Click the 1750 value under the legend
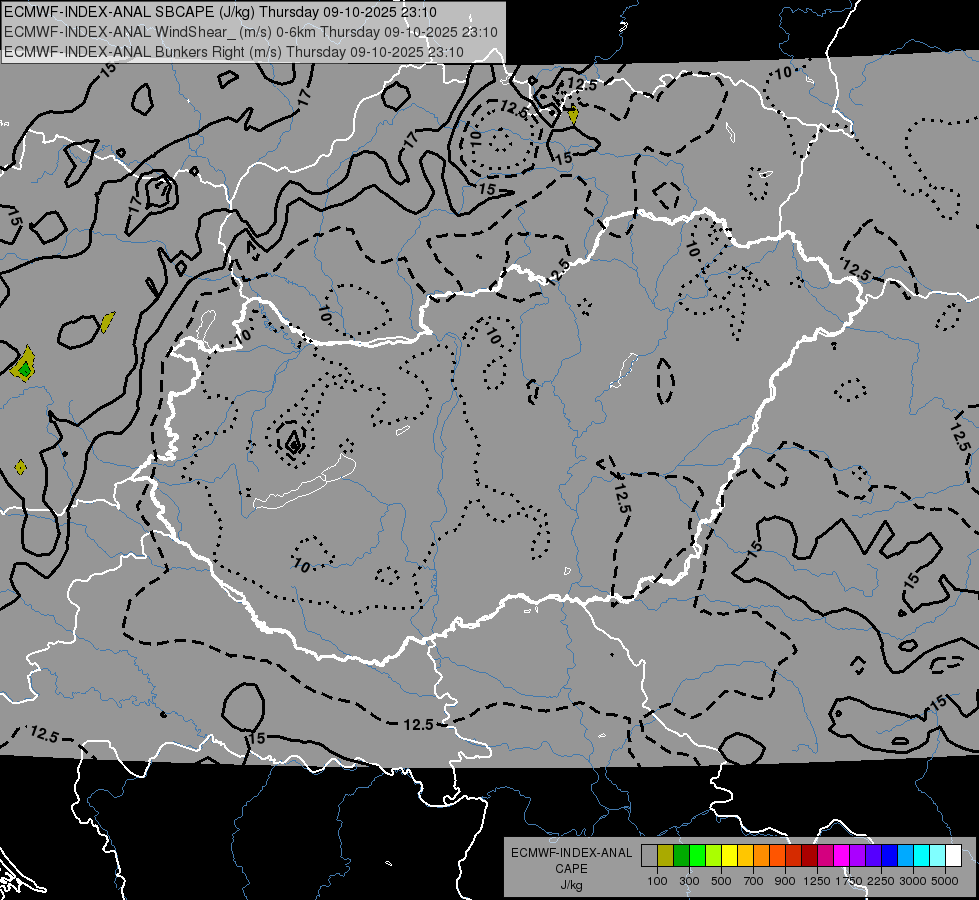This screenshot has width=979, height=900. point(850,881)
